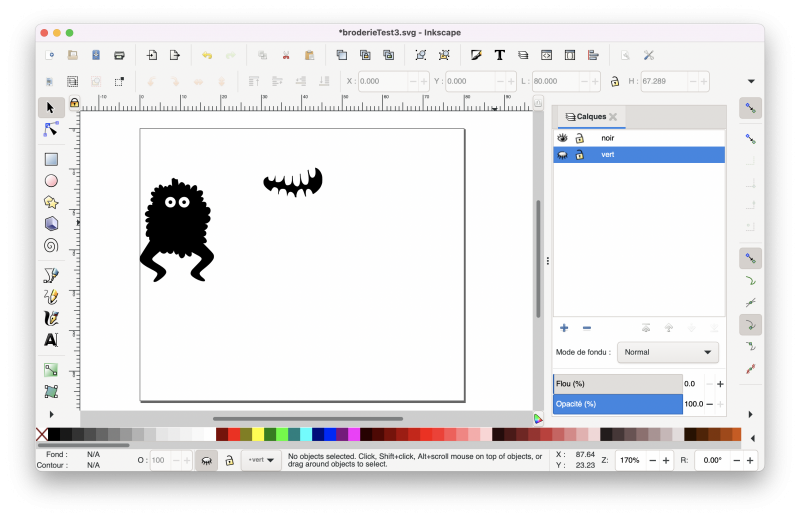Open the Mode de fondu dropdown
This screenshot has width=800, height=518.
point(668,352)
